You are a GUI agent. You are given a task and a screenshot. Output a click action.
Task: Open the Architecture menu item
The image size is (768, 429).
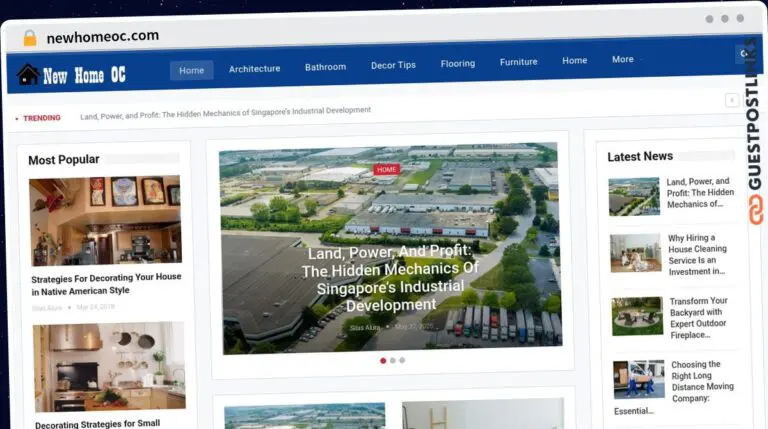click(x=254, y=69)
